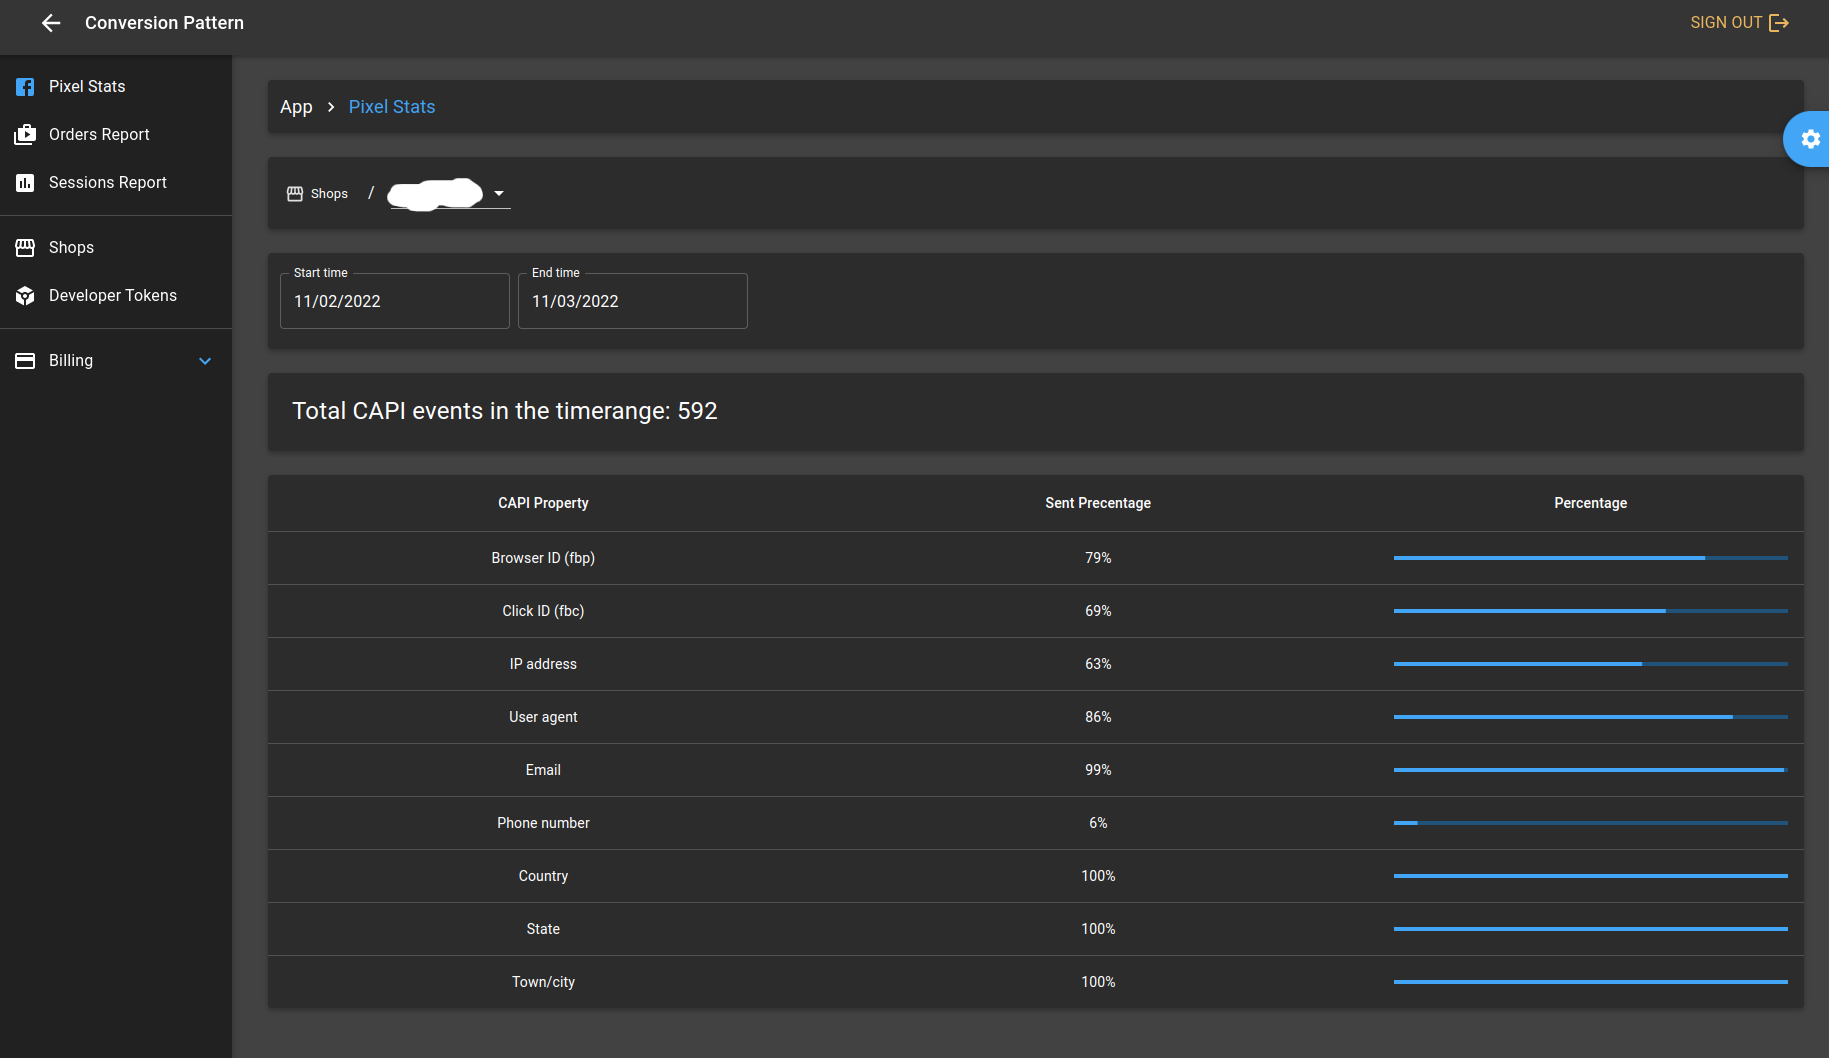Open the settings gear on right edge

1810,139
